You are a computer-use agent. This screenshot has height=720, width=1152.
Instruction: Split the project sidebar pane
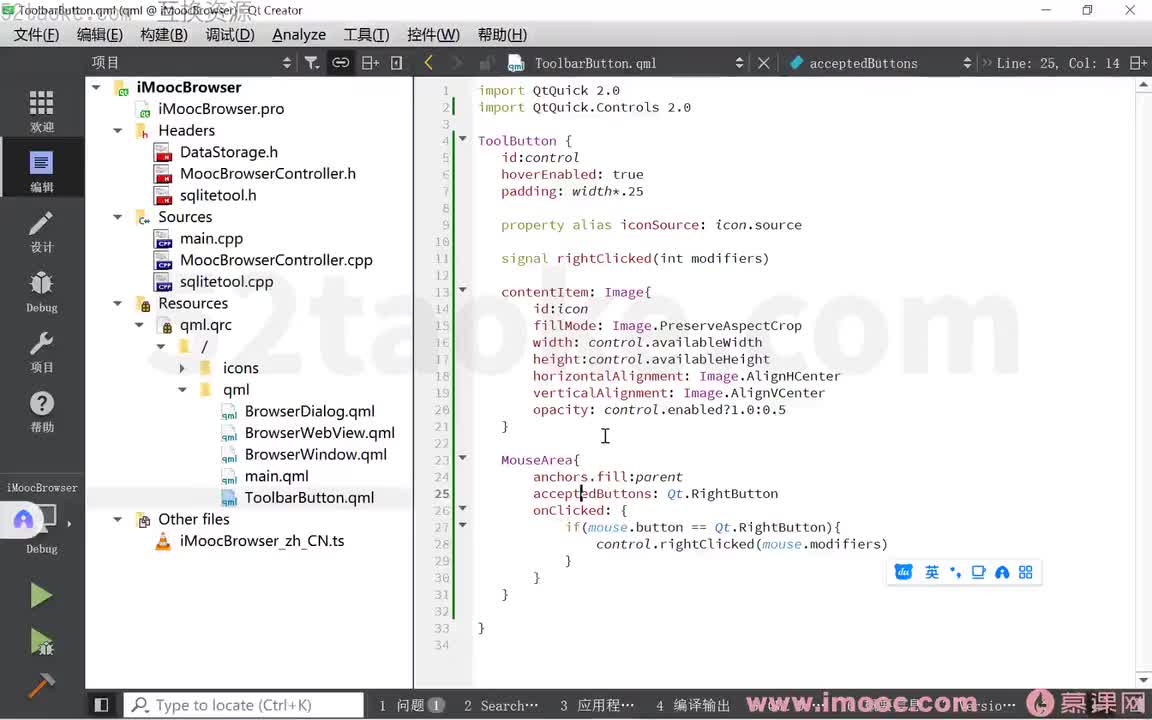coord(370,63)
